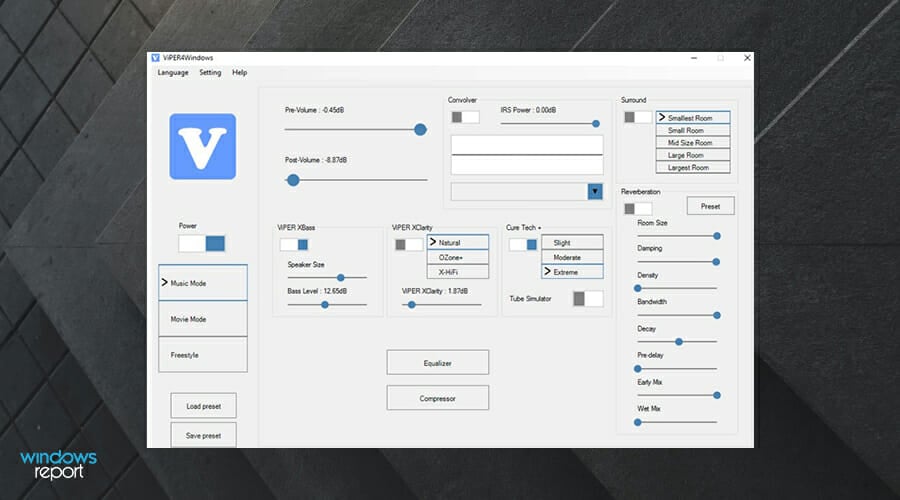
Task: Open the Equalizer button
Action: [437, 362]
